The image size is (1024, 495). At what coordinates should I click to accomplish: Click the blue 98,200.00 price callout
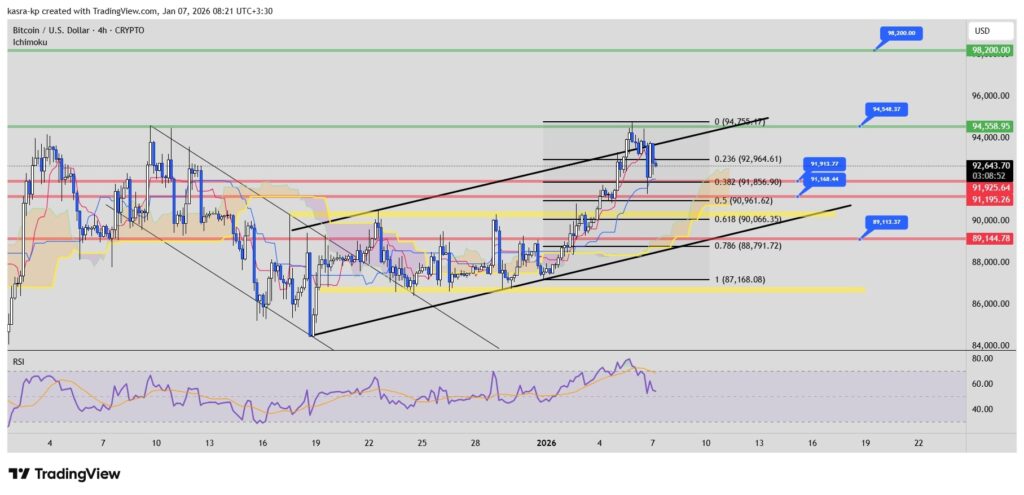[x=900, y=33]
